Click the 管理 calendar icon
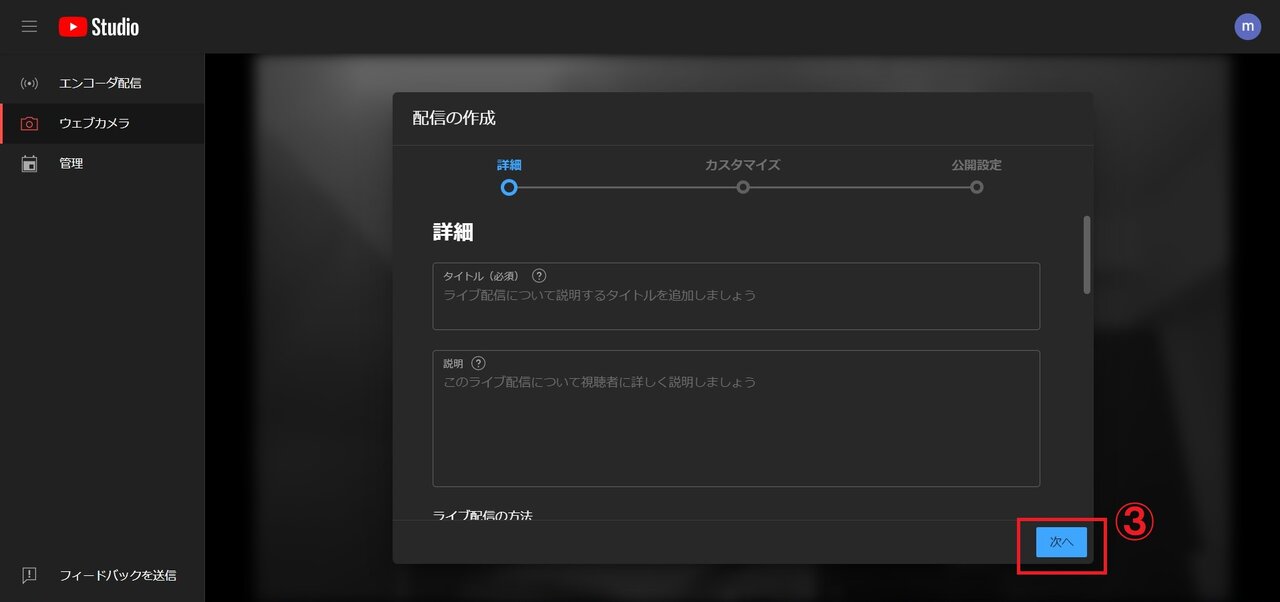 click(x=29, y=163)
